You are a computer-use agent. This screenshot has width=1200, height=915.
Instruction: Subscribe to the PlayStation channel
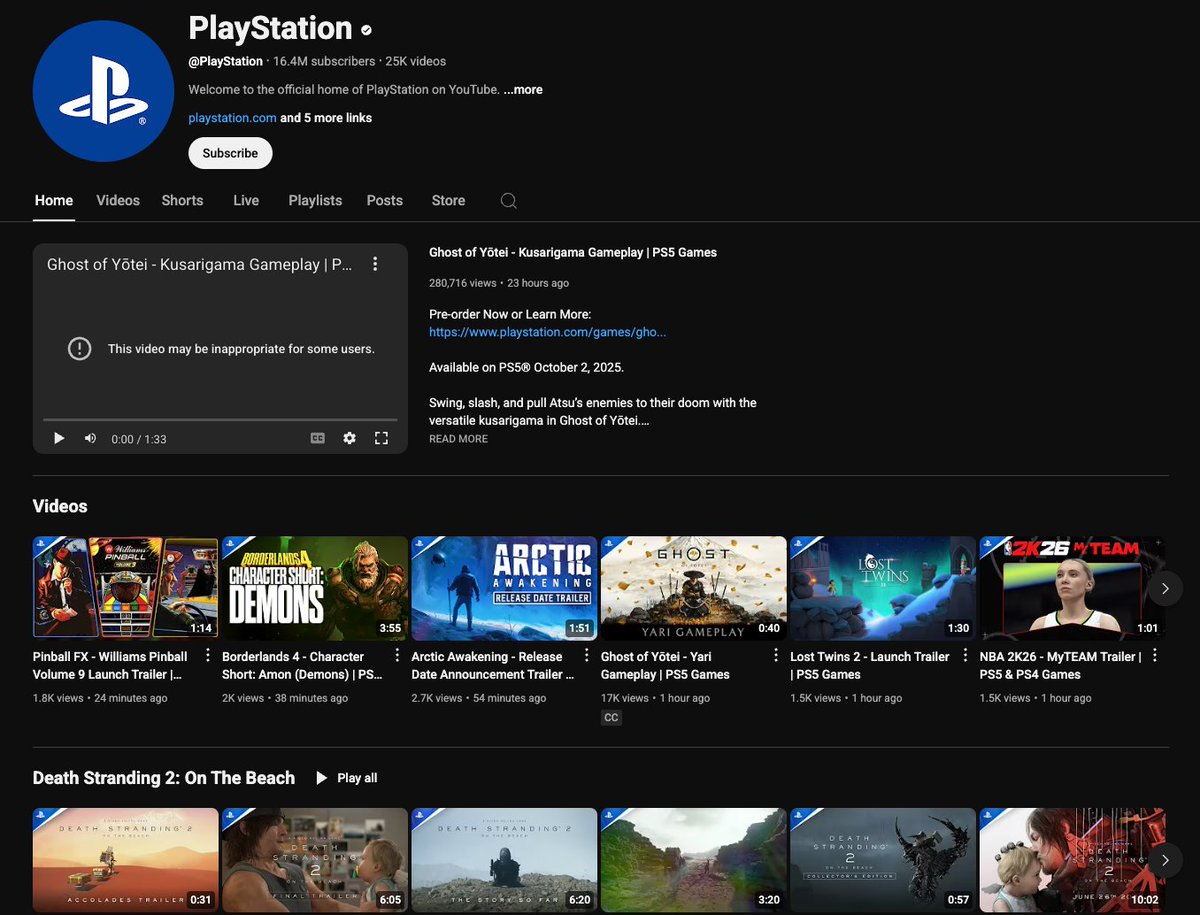(230, 153)
